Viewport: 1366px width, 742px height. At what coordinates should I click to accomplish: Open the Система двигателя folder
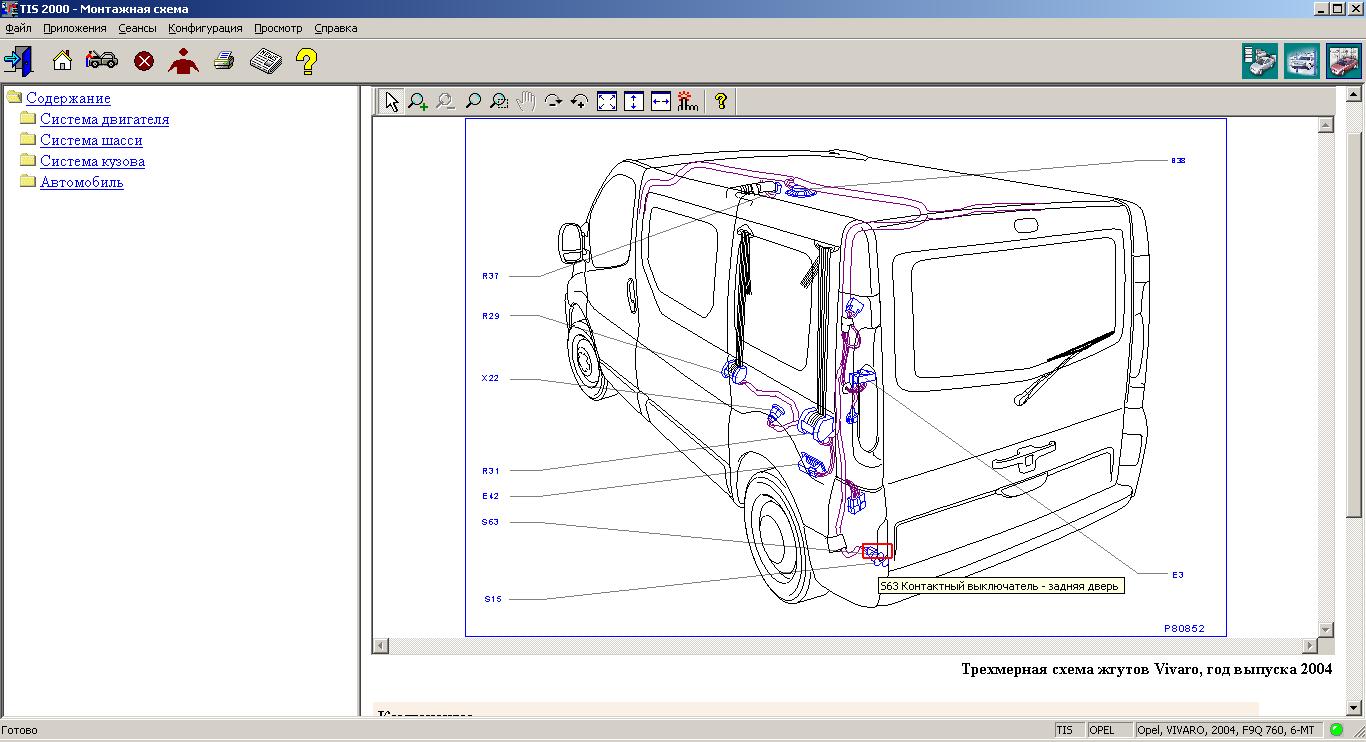pyautogui.click(x=104, y=119)
